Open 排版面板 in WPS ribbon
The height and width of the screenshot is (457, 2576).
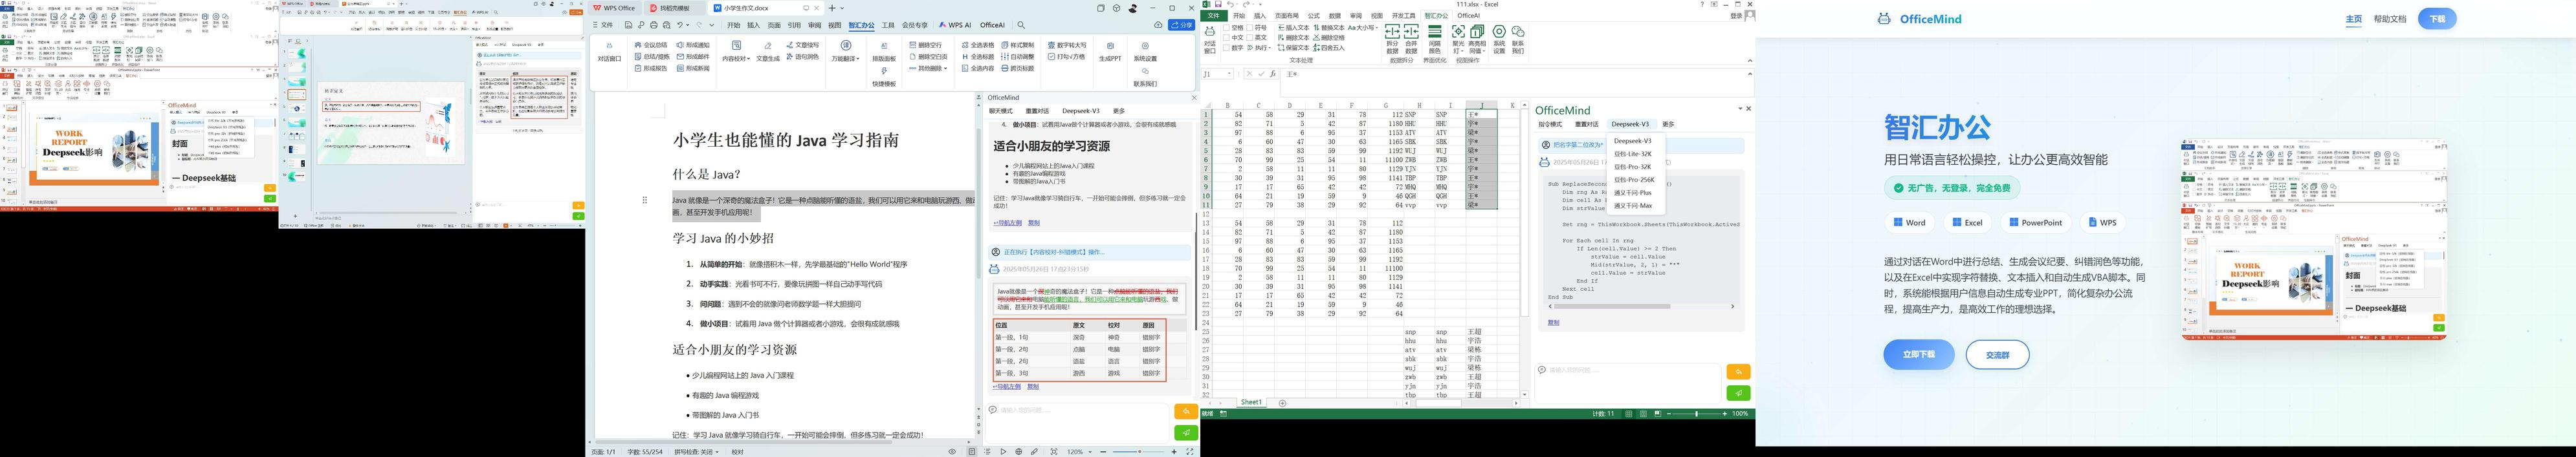[x=884, y=52]
